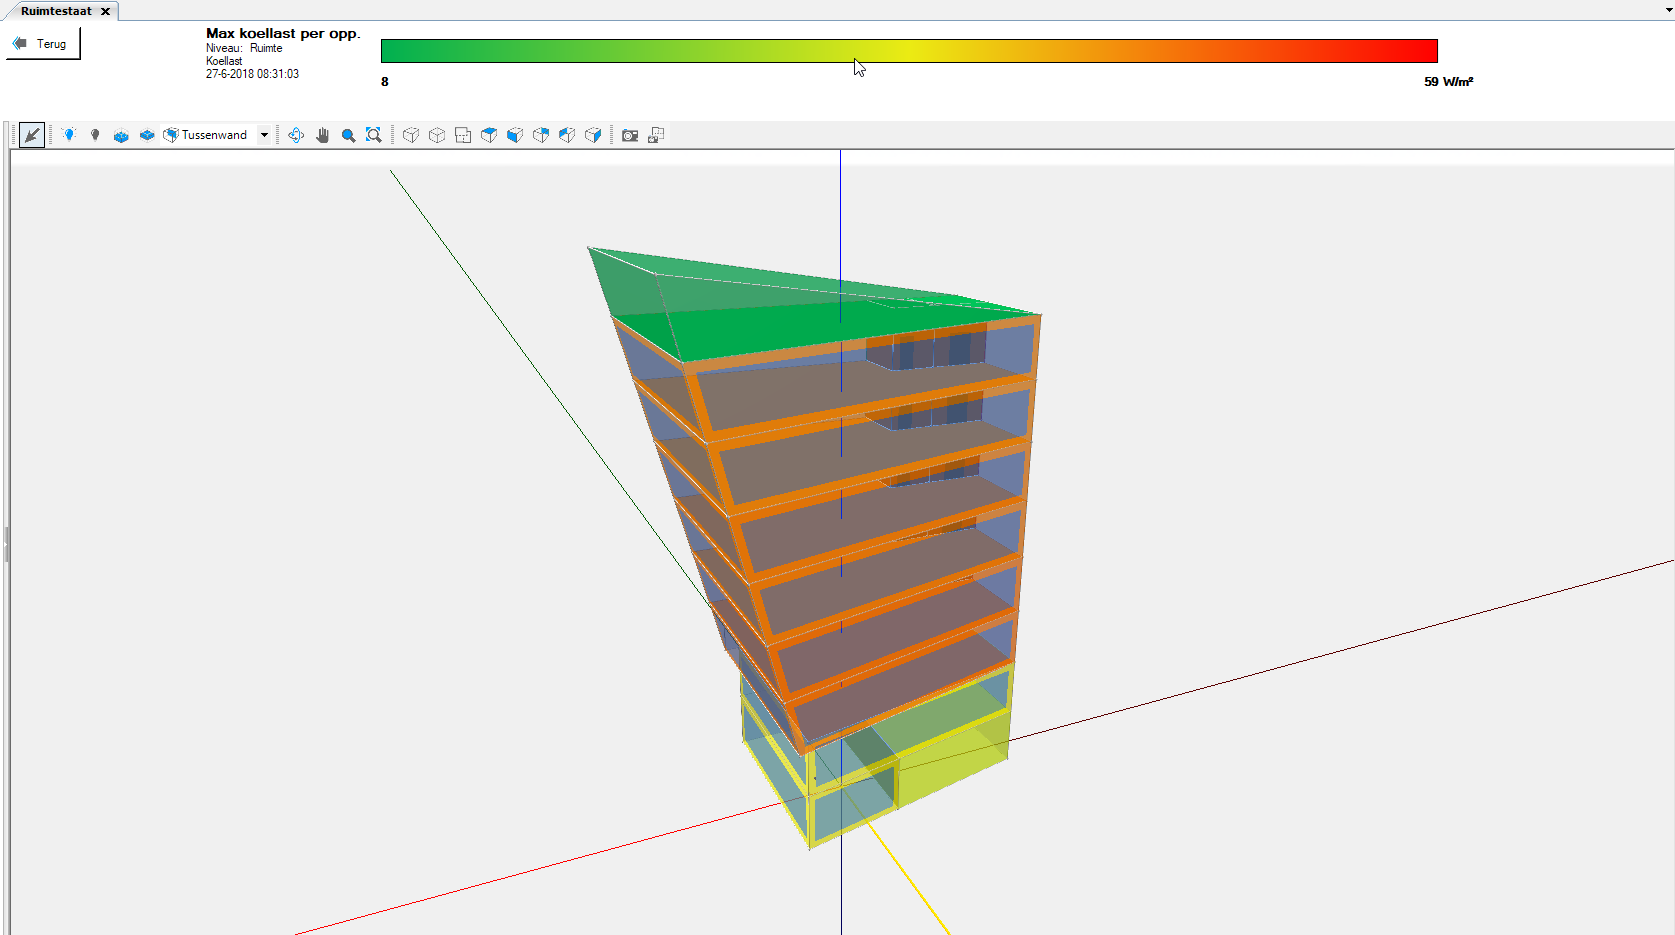Click the last blue-sided cube view
The height and width of the screenshot is (935, 1675).
(x=593, y=135)
